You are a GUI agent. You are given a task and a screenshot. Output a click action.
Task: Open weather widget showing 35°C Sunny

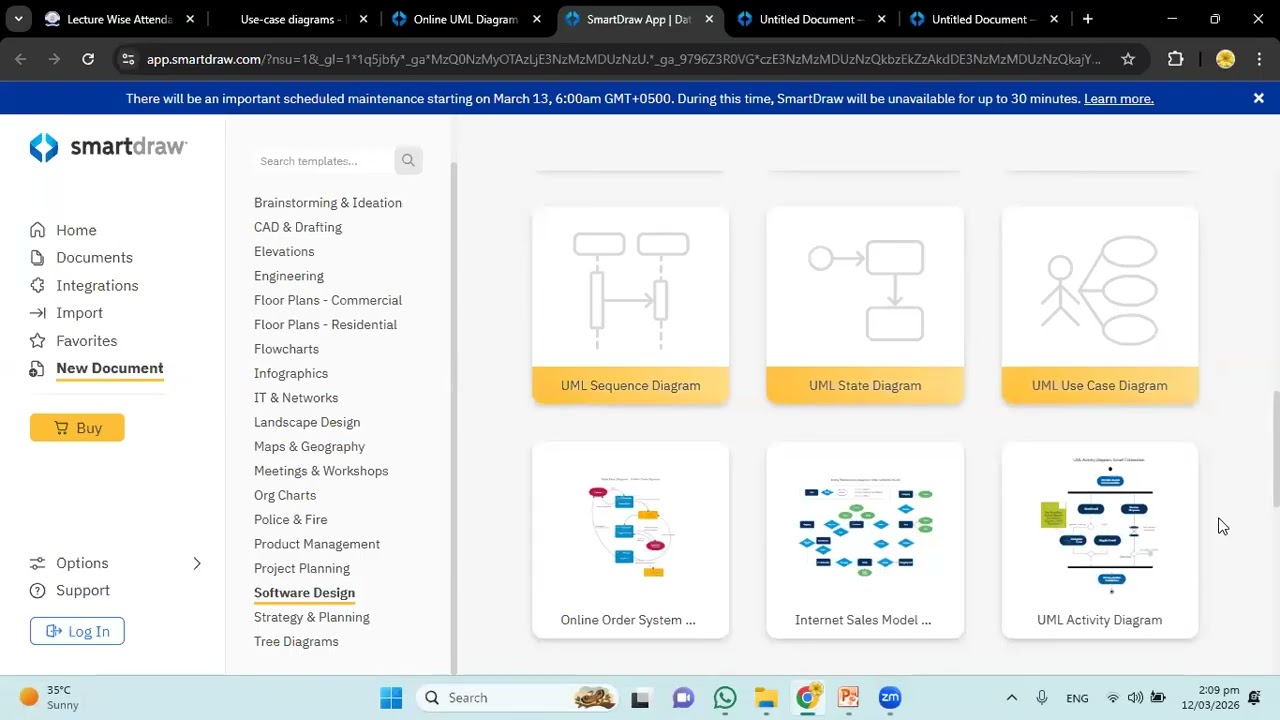[50, 697]
